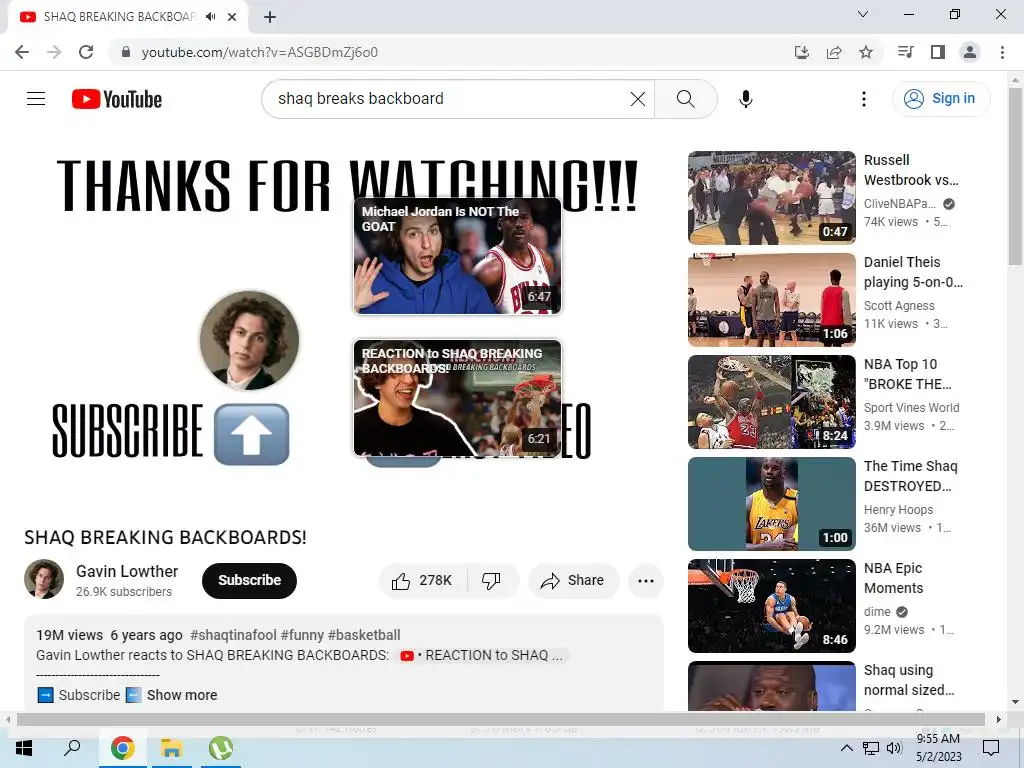This screenshot has width=1024, height=768.
Task: Toggle the browser side panel
Action: (x=938, y=52)
